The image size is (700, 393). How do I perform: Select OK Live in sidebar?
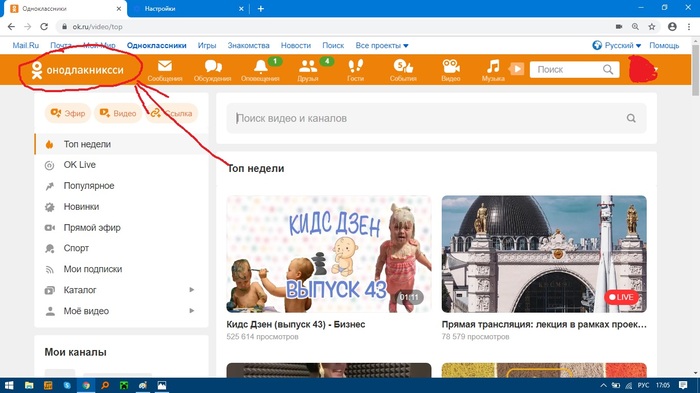pos(121,165)
